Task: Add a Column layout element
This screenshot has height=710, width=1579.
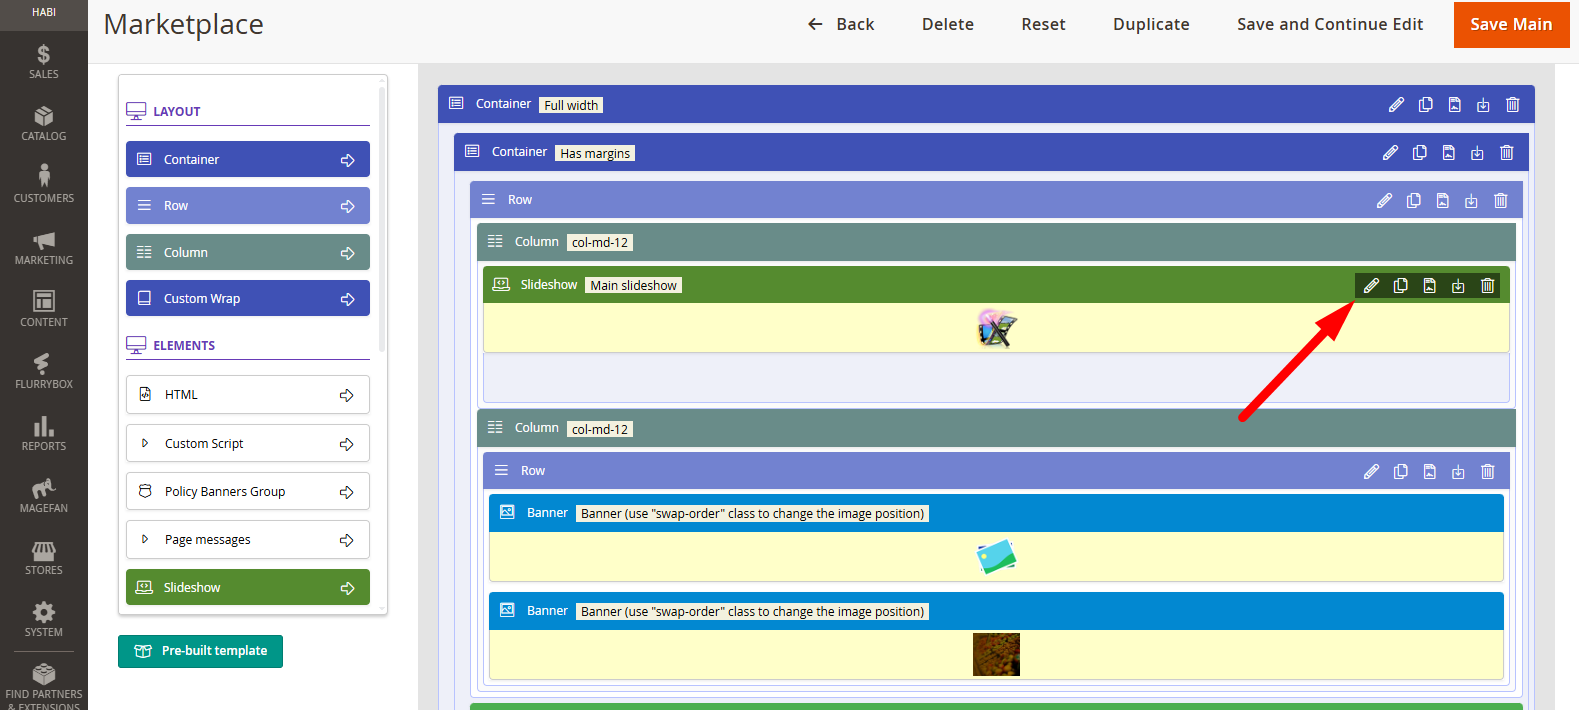Action: (x=248, y=252)
